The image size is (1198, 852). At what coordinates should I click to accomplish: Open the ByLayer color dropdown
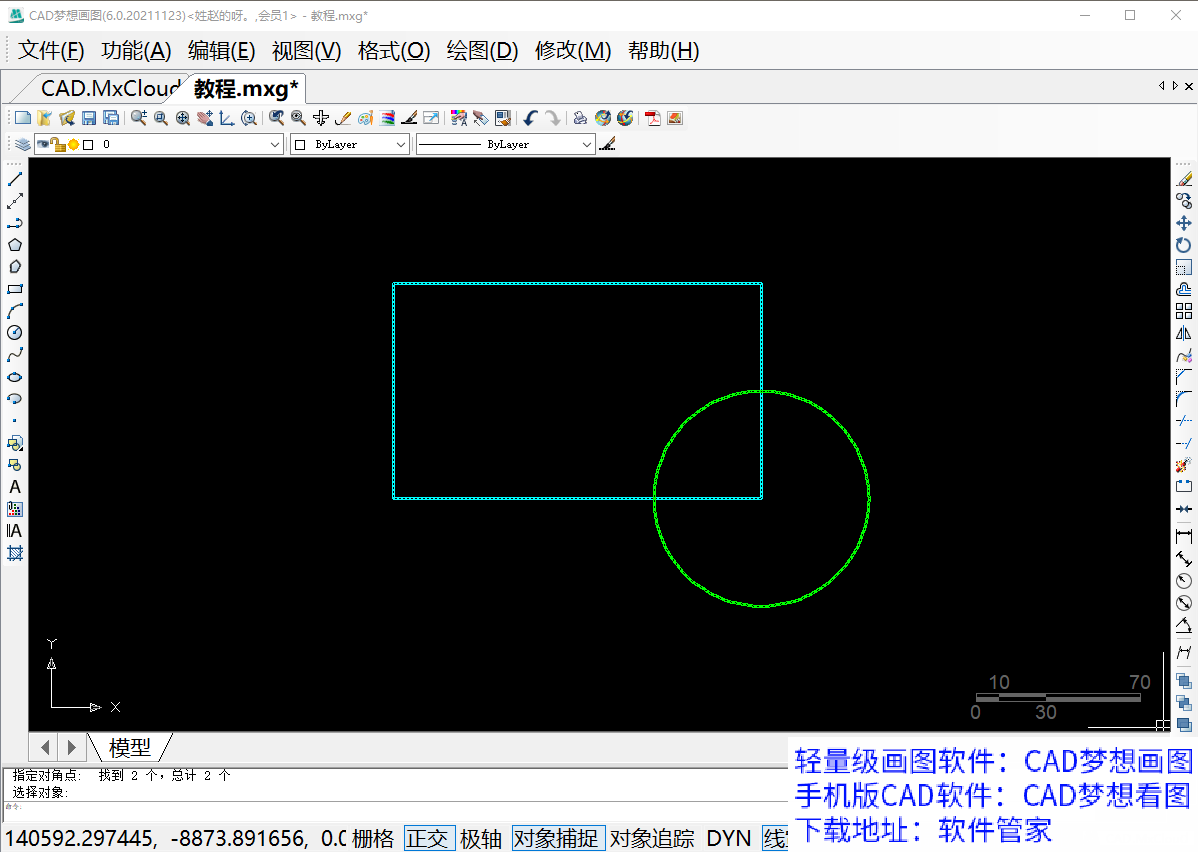pos(401,144)
